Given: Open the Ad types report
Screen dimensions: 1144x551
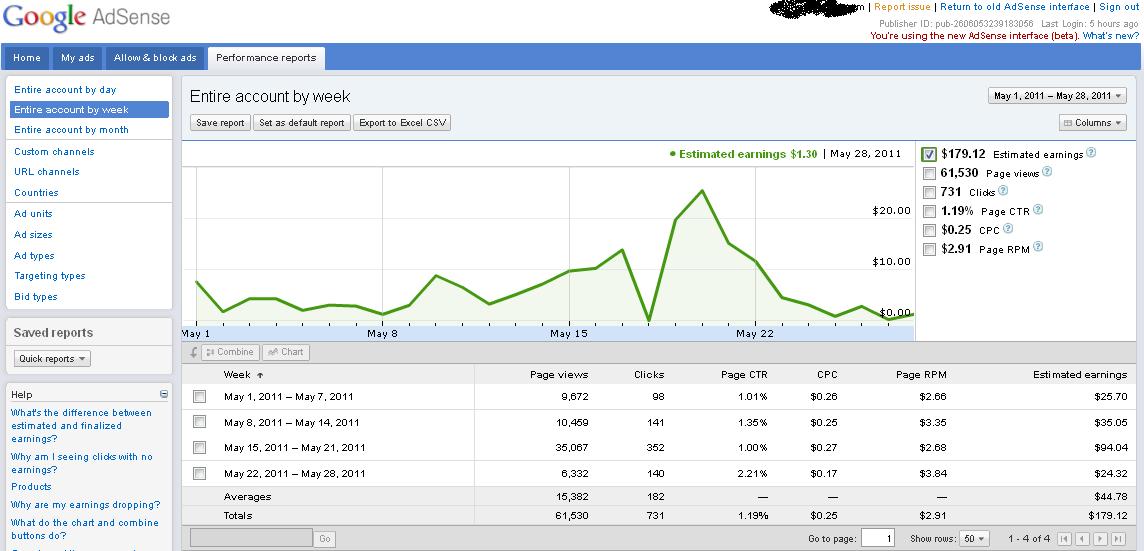Looking at the screenshot, I should (34, 255).
